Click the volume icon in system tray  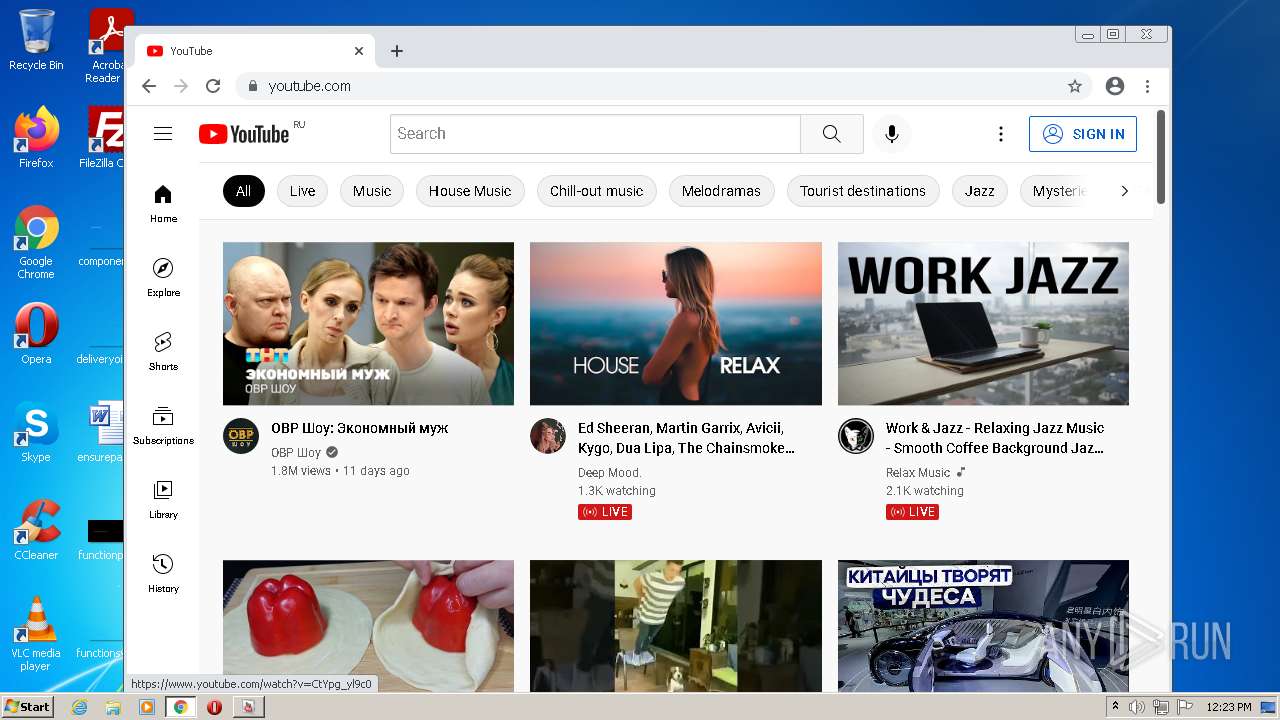coord(1137,707)
